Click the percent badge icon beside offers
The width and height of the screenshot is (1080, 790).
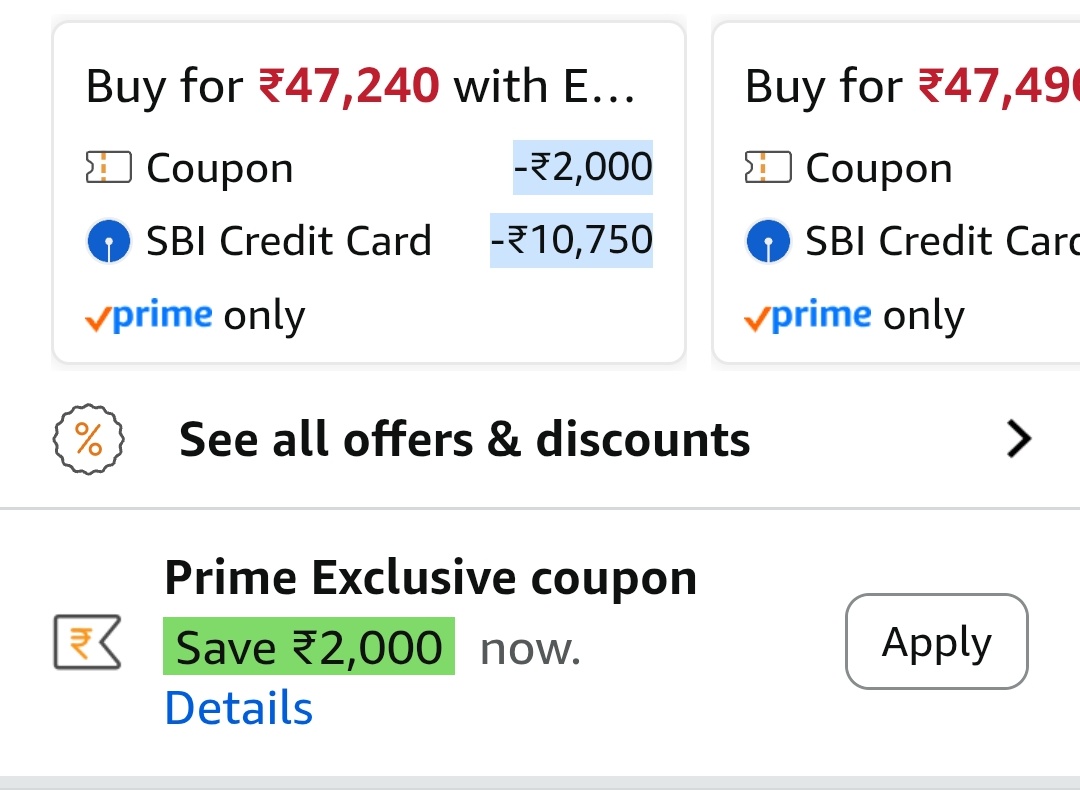tap(88, 440)
